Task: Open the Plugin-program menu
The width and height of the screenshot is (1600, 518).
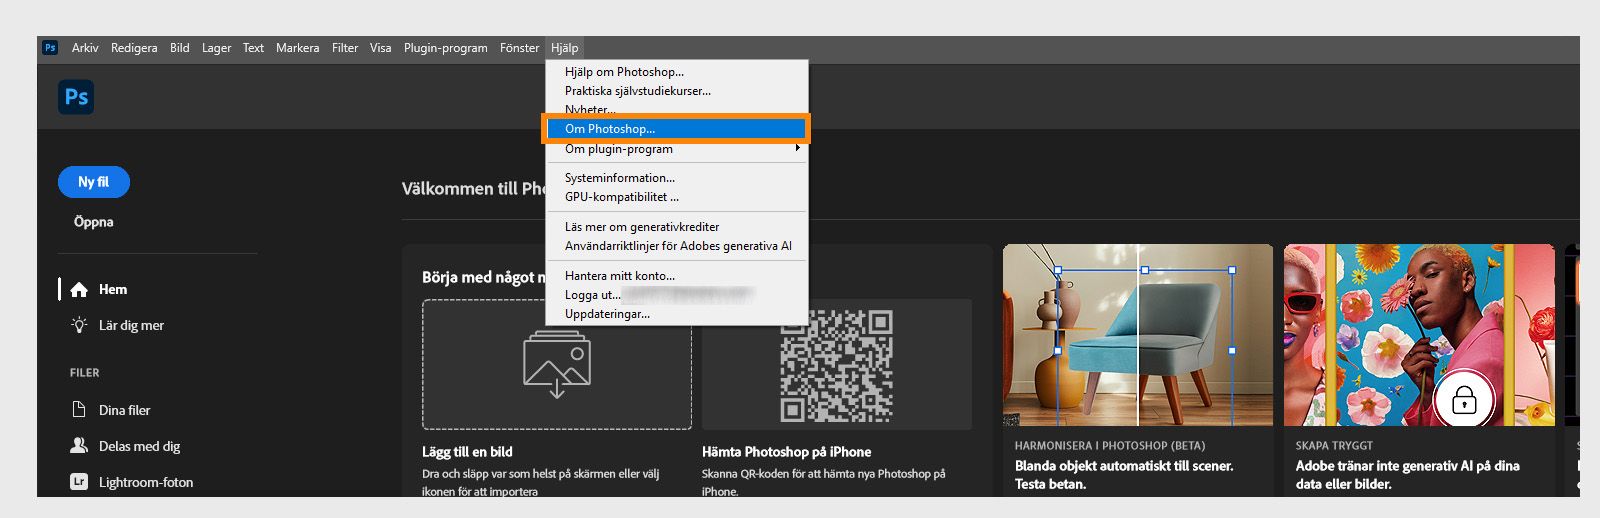Action: pyautogui.click(x=446, y=48)
